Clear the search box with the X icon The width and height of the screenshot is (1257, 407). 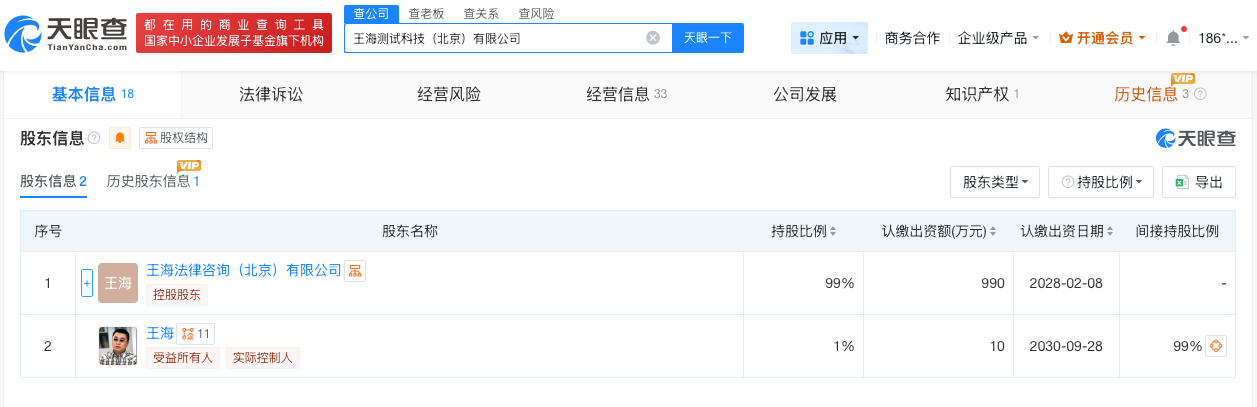(653, 38)
